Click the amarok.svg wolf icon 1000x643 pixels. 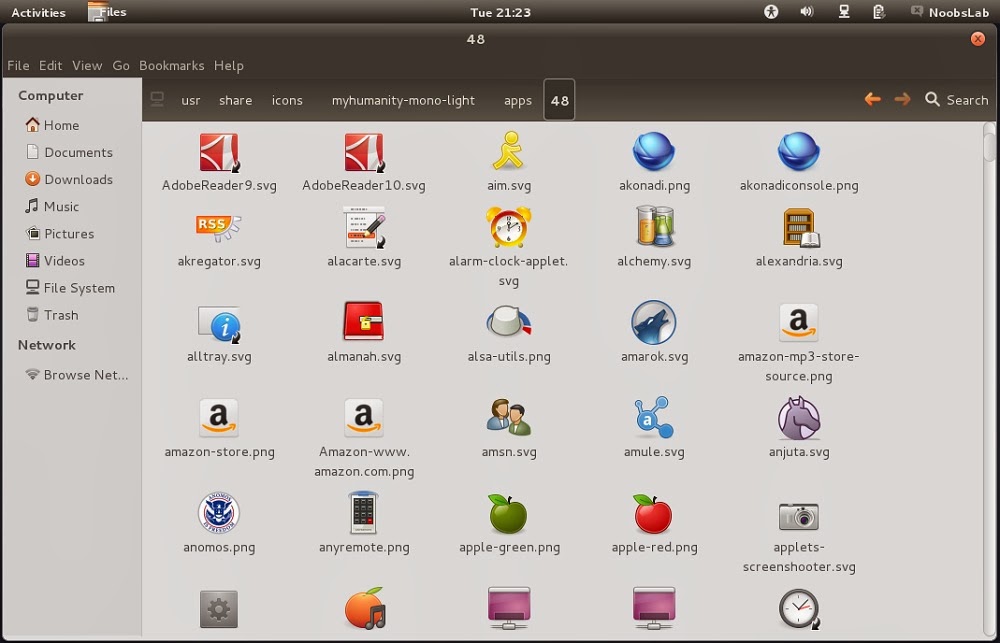tap(654, 322)
